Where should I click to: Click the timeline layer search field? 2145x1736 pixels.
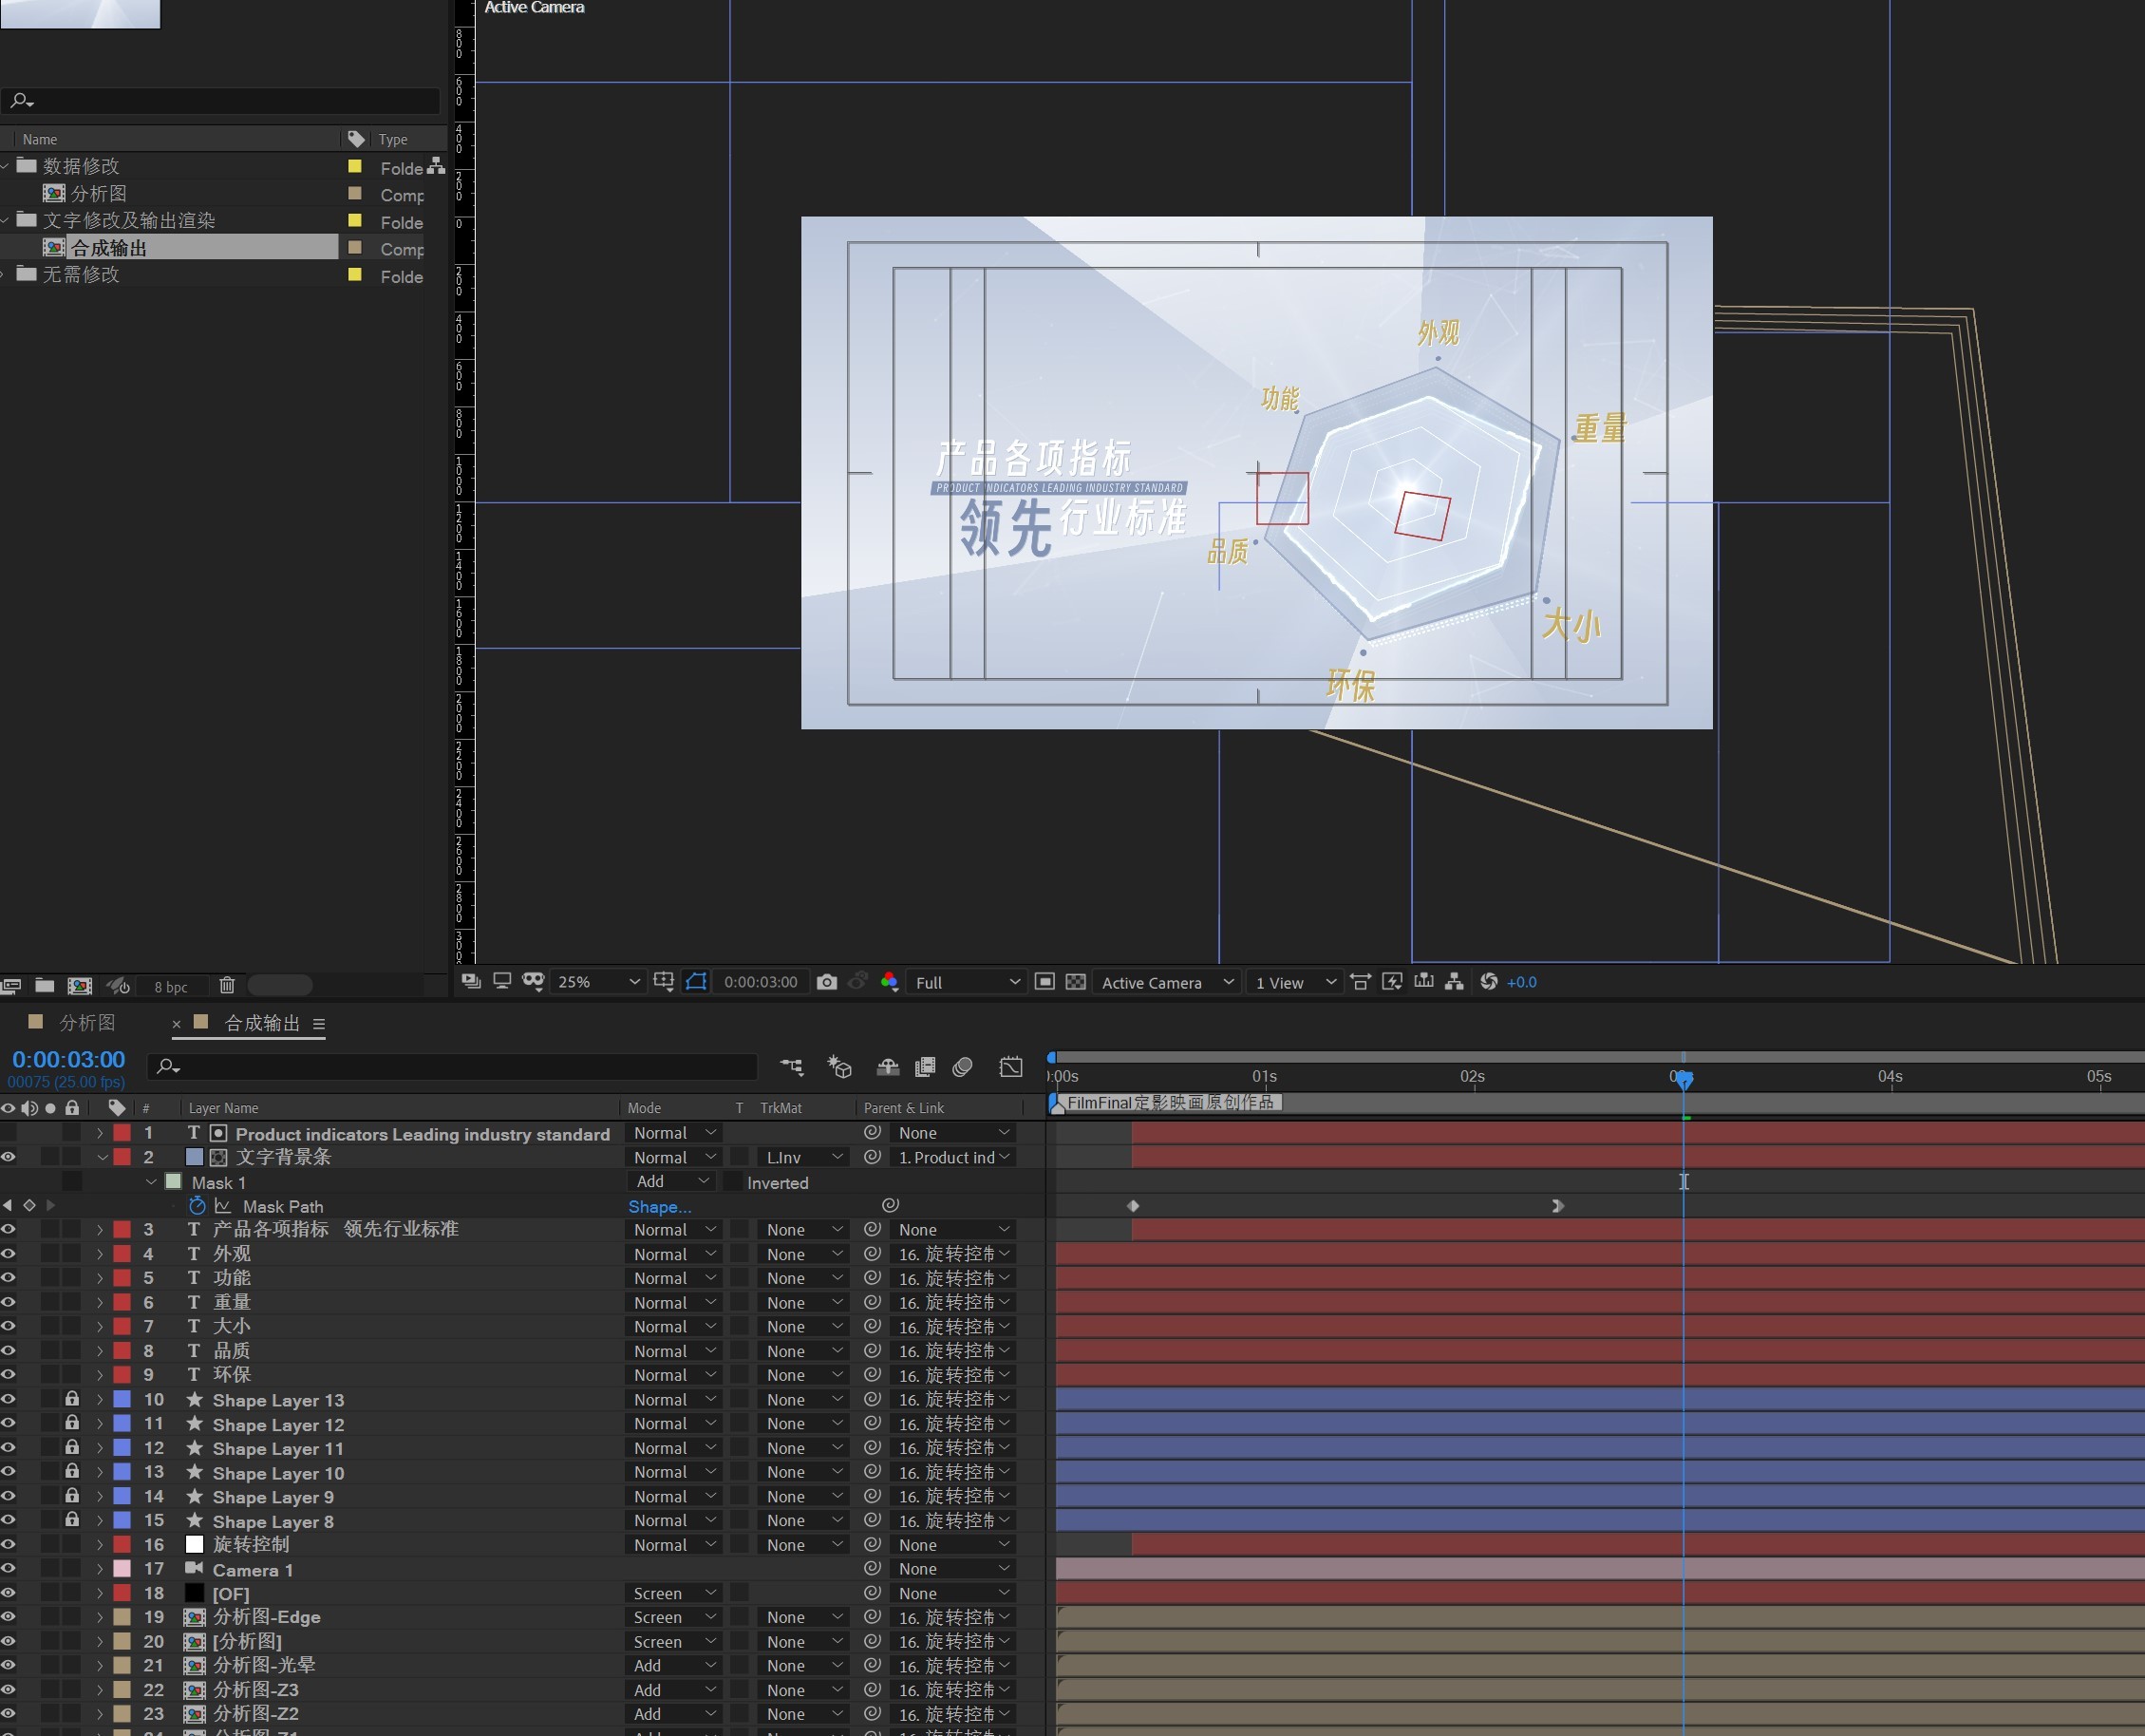pyautogui.click(x=452, y=1067)
